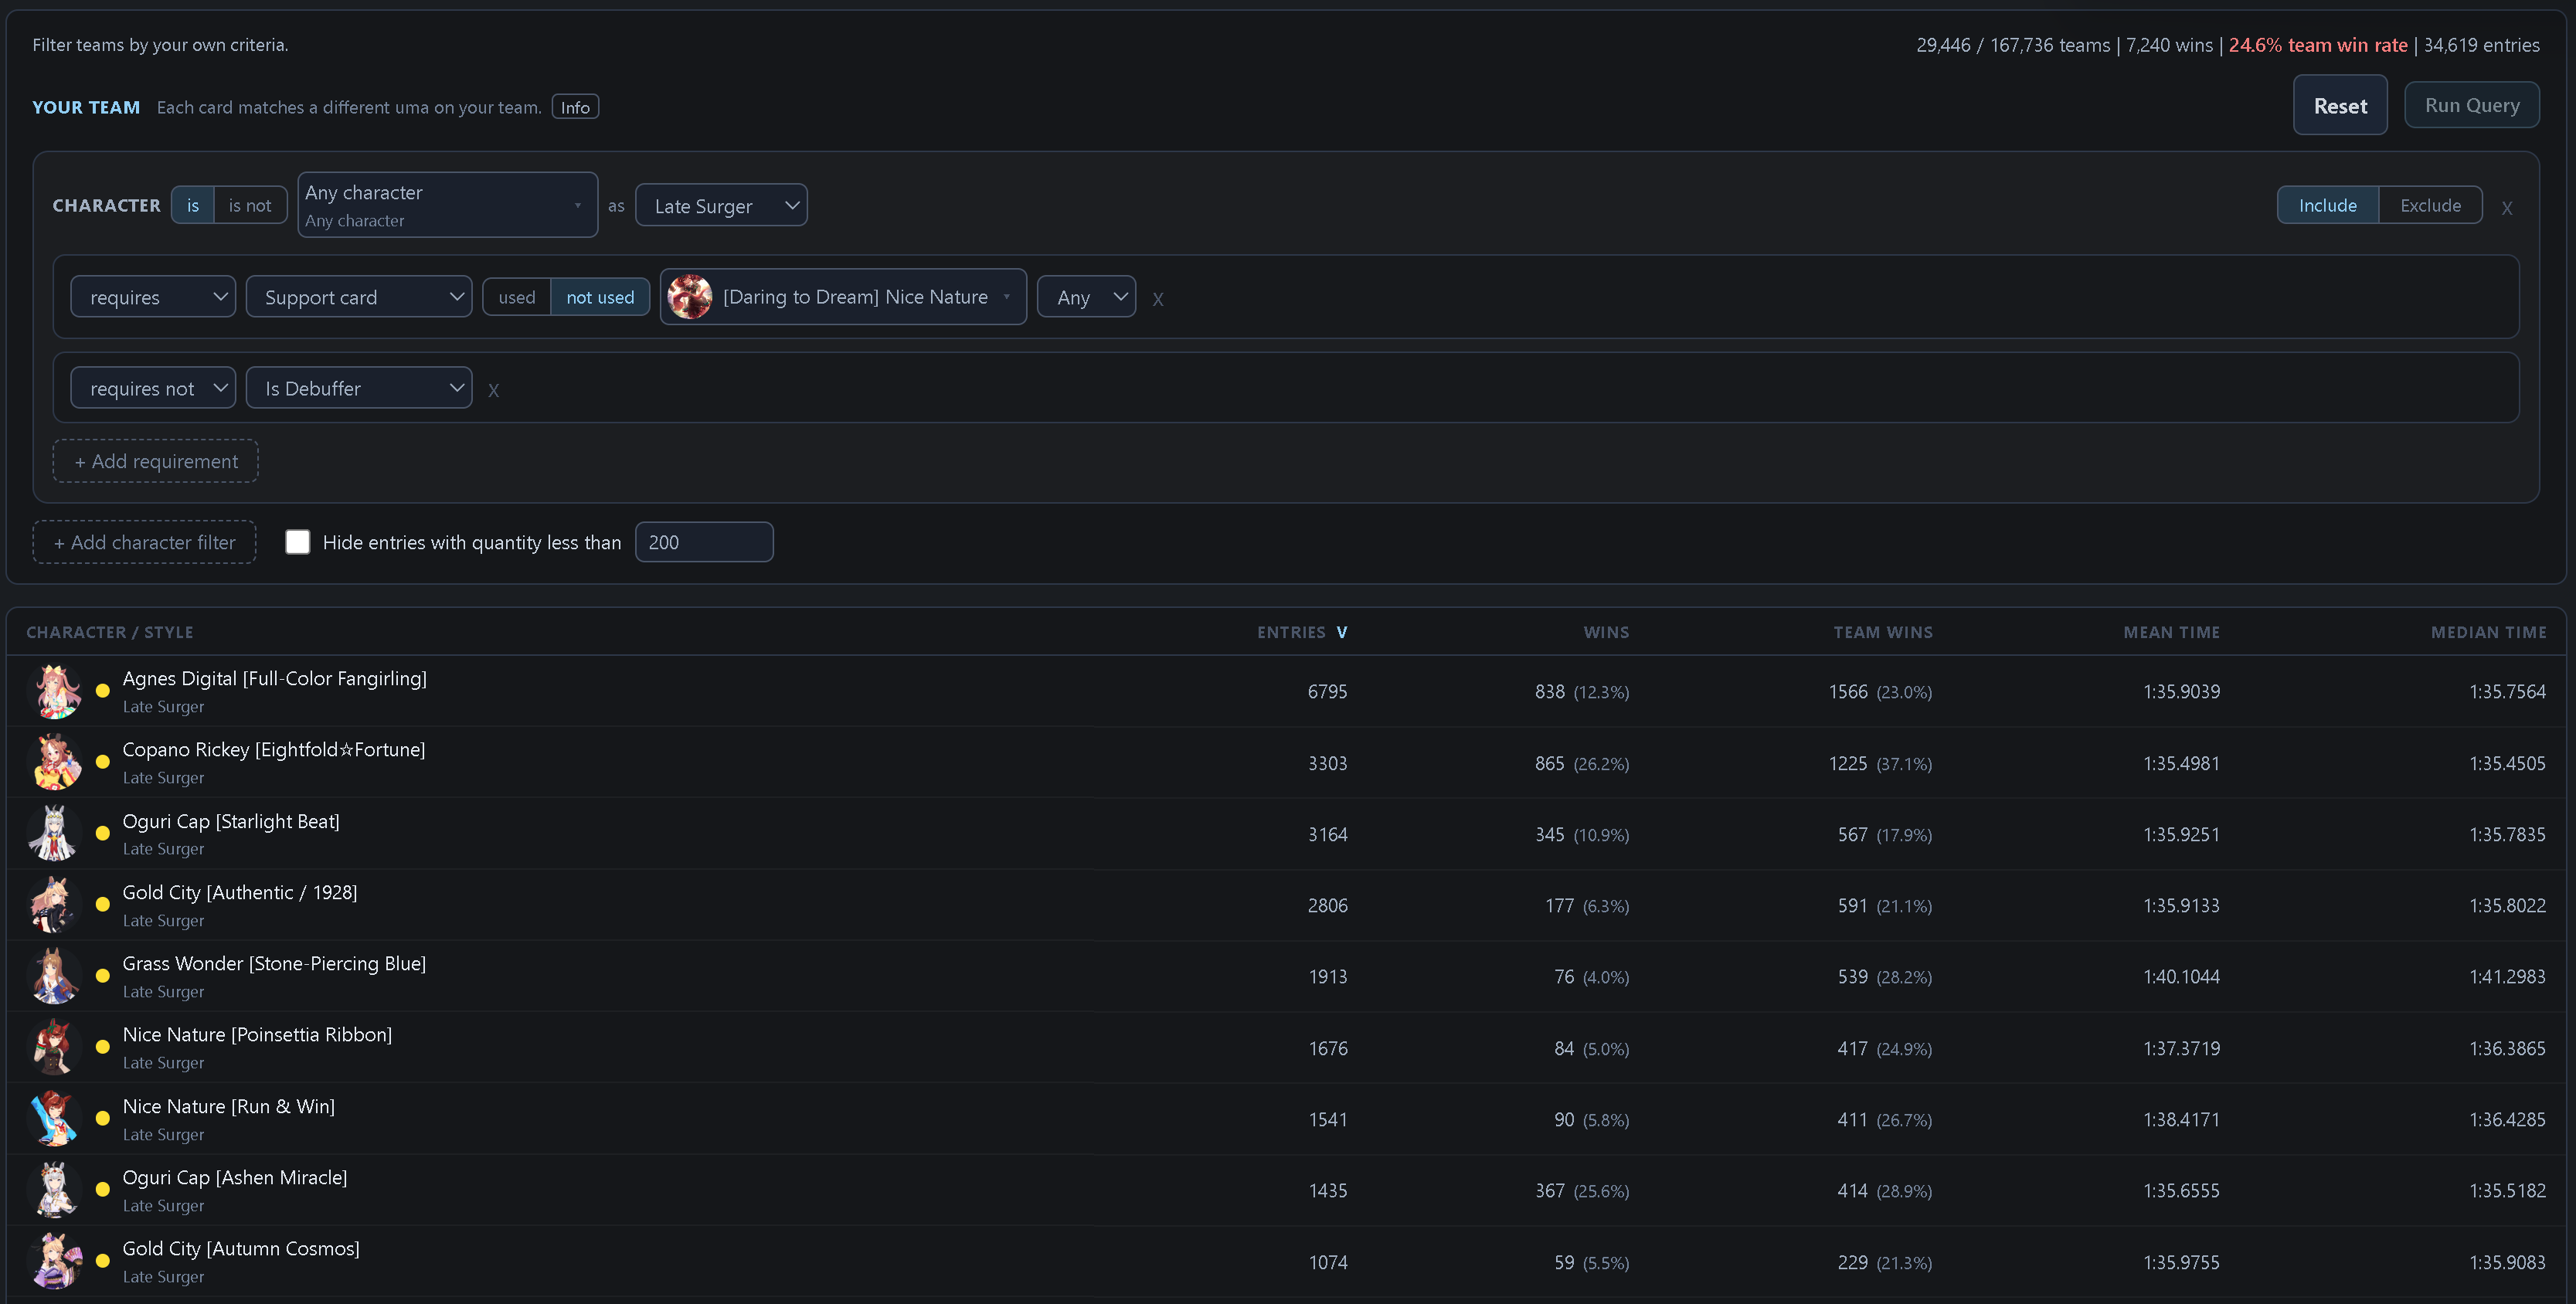
Task: Click Nice Nature Poinsettia Ribbon portrait
Action: tap(56, 1047)
